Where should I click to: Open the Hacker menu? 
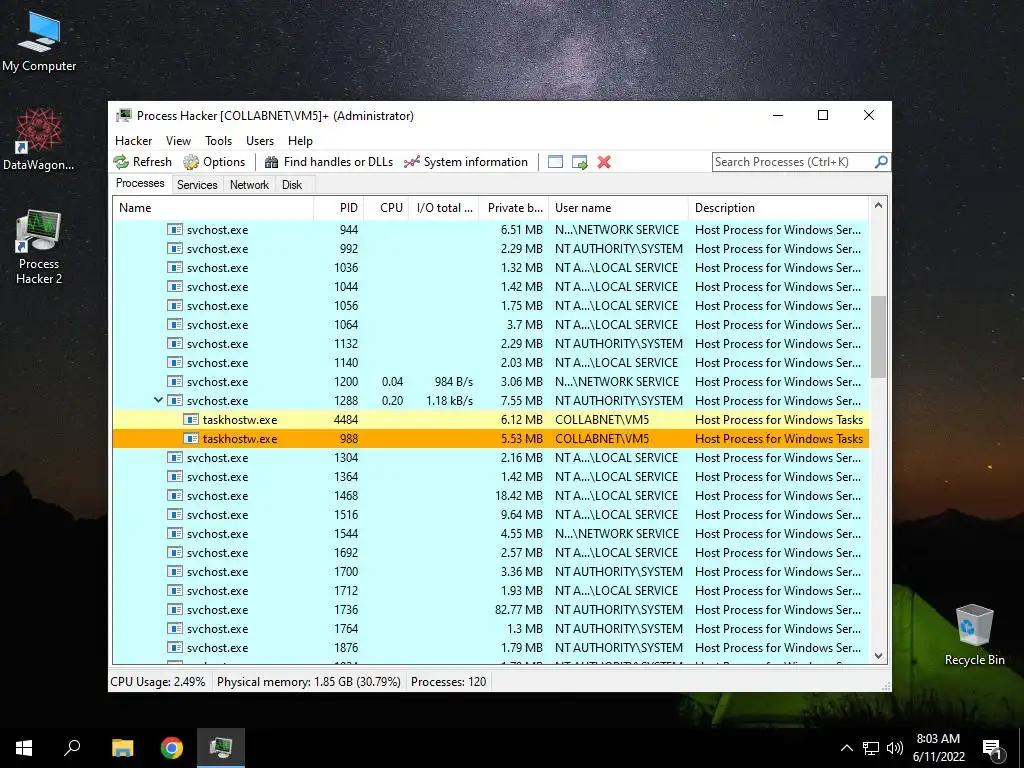133,140
